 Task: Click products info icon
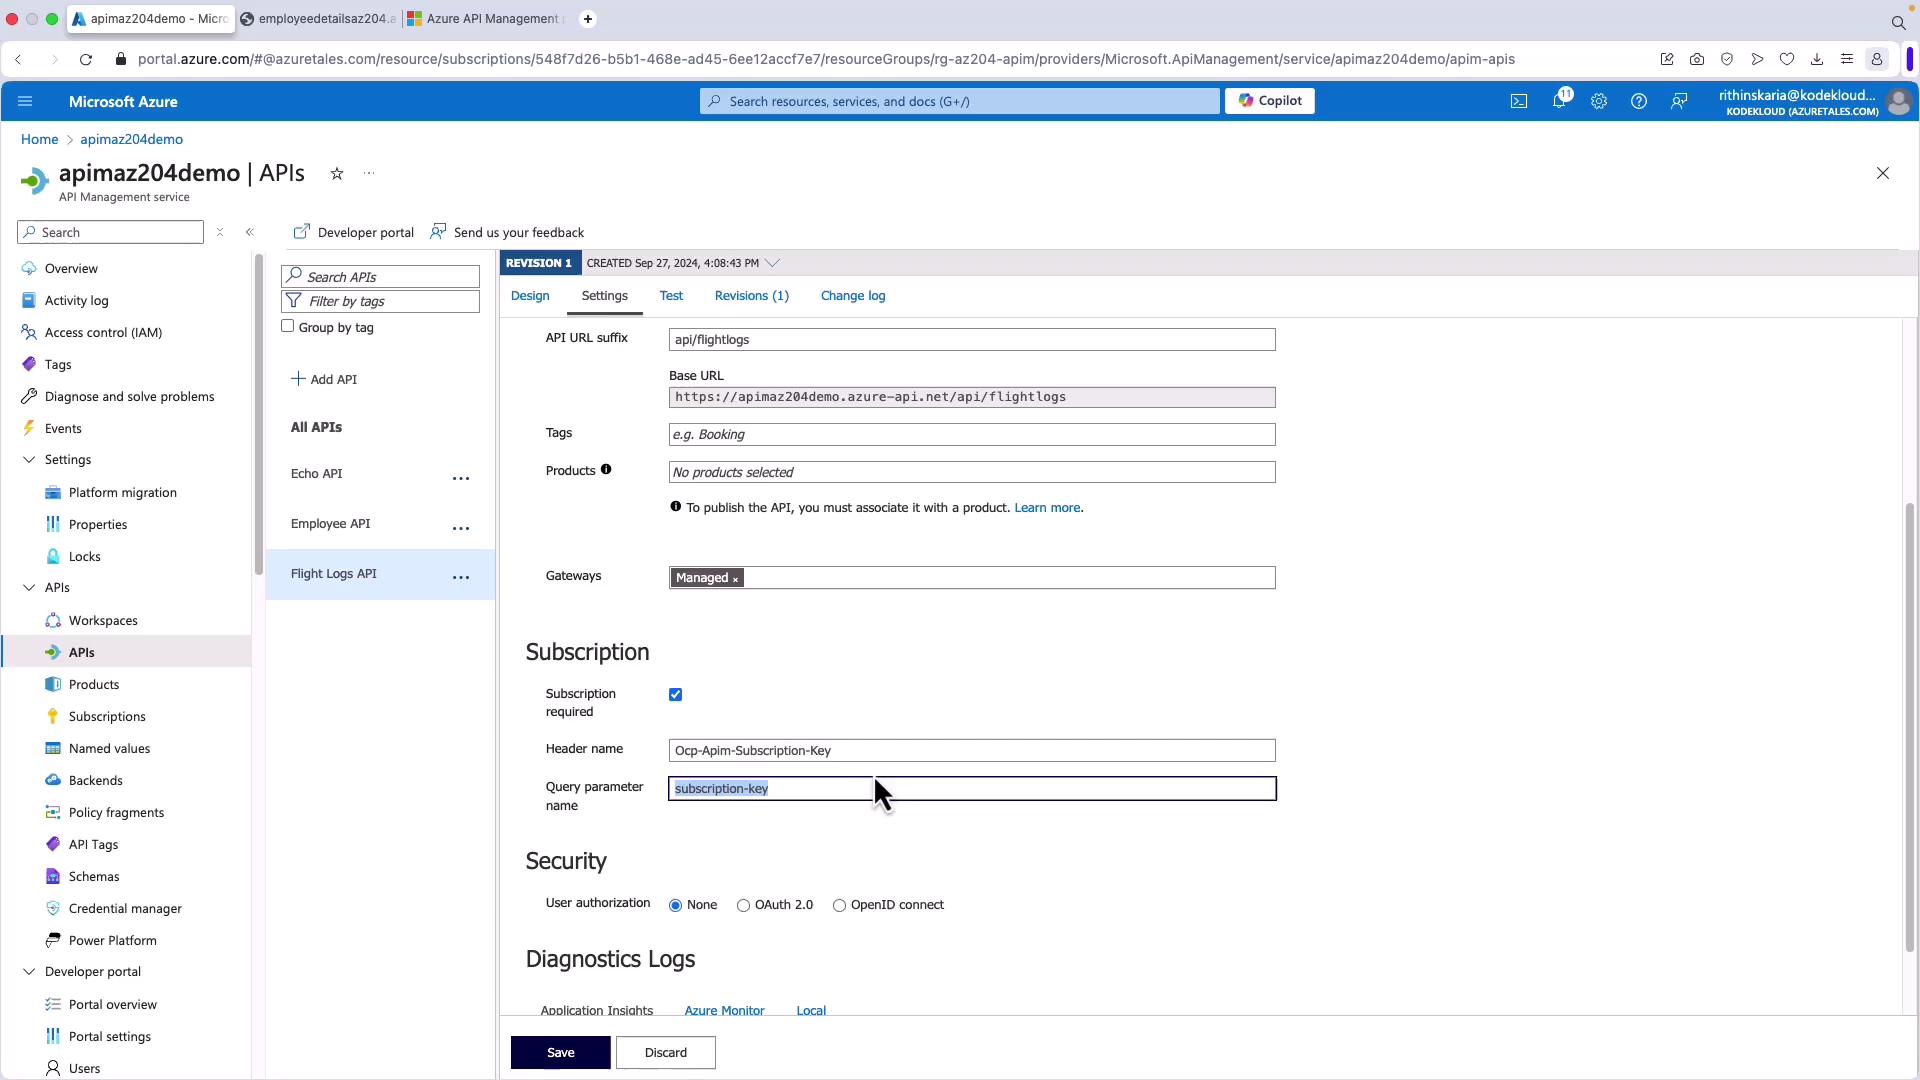coord(606,470)
